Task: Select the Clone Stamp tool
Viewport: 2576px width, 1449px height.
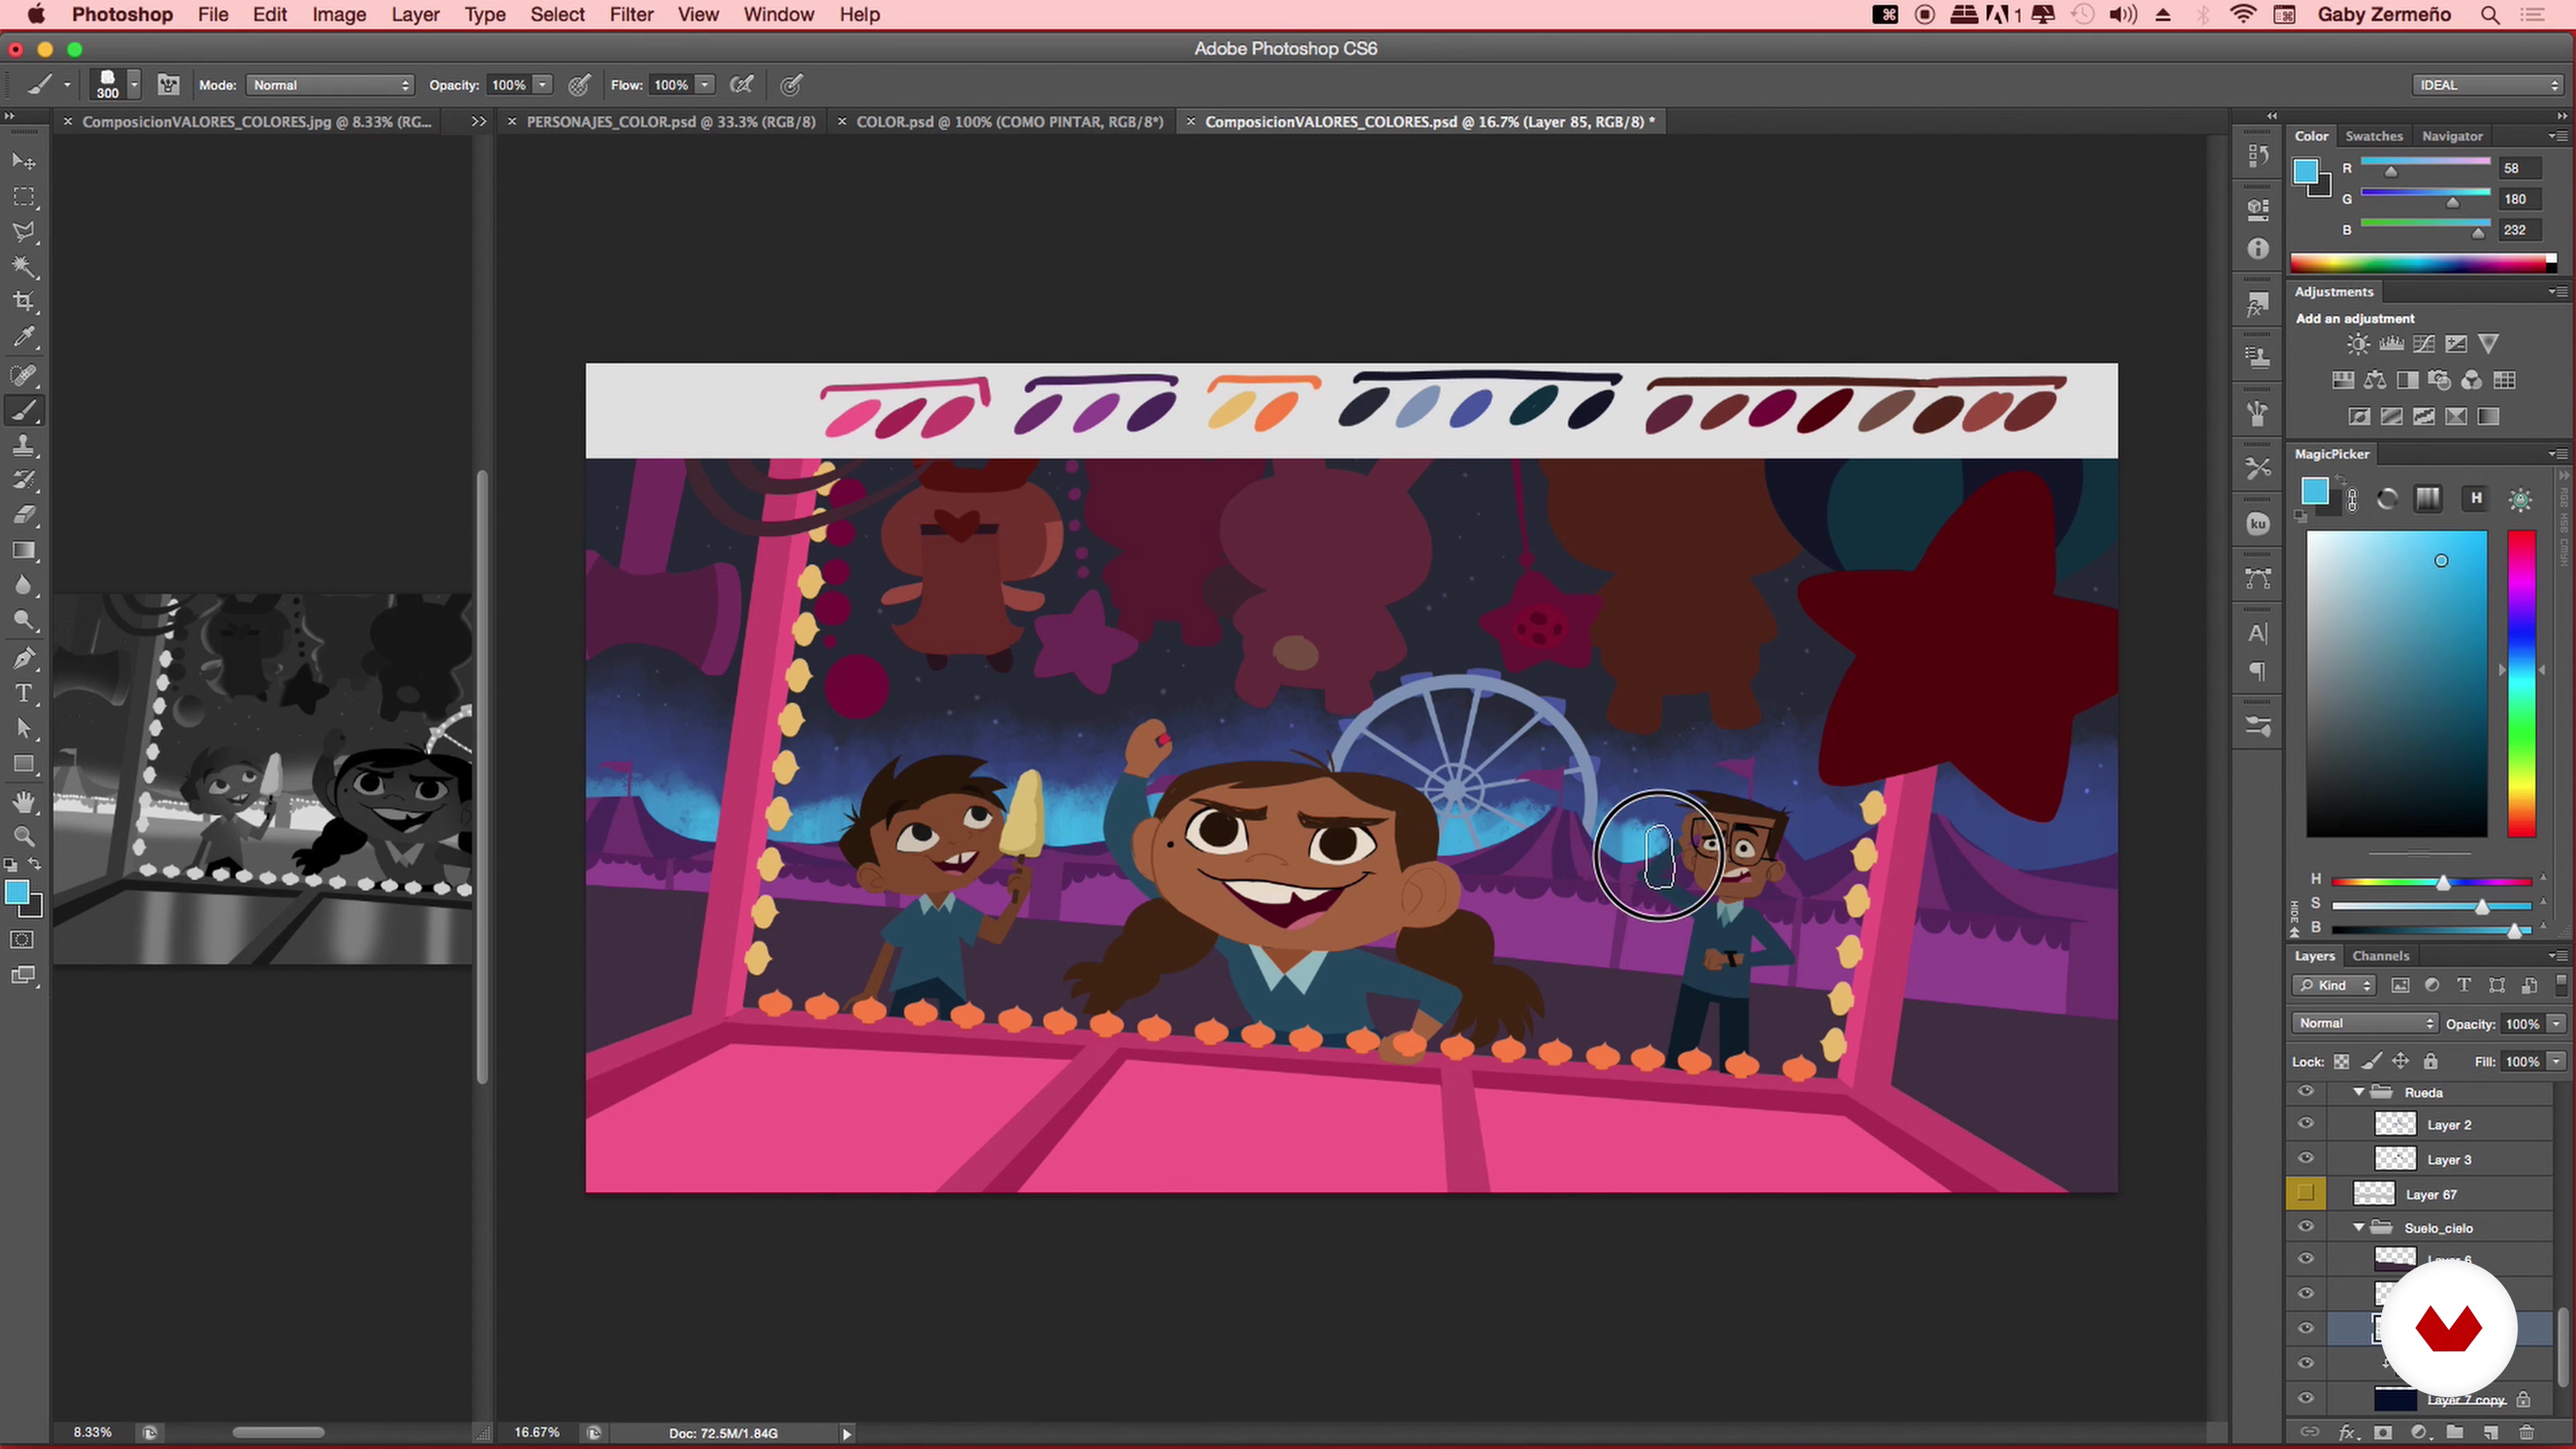Action: coord(24,446)
